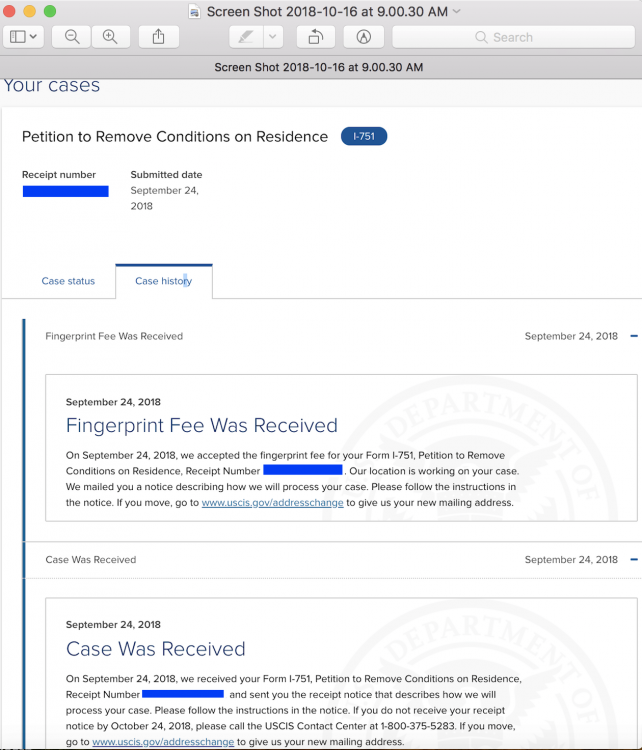This screenshot has width=642, height=750.
Task: Open the window title dropdown chevron
Action: [x=456, y=11]
